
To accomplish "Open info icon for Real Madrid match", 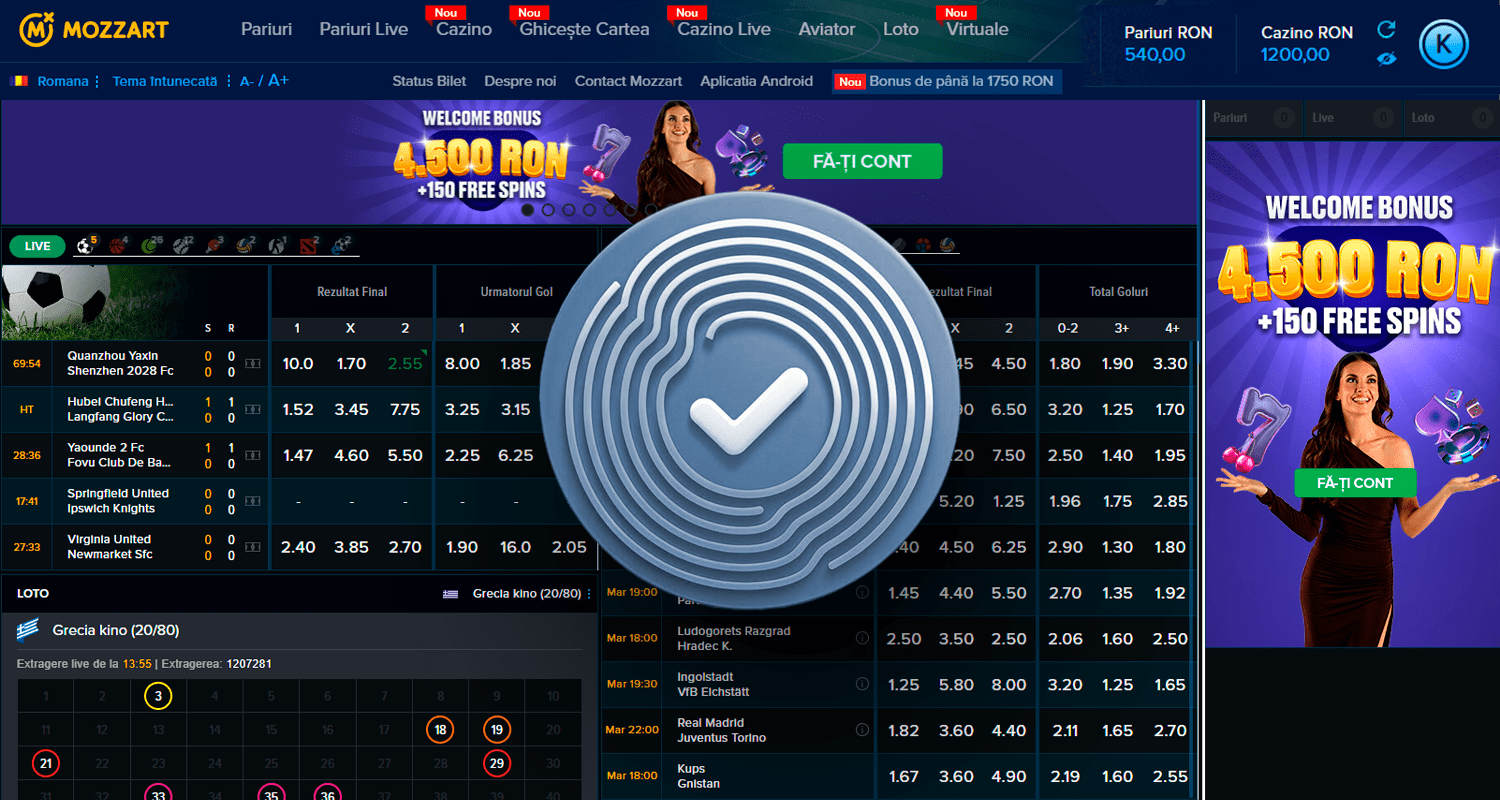I will (862, 730).
